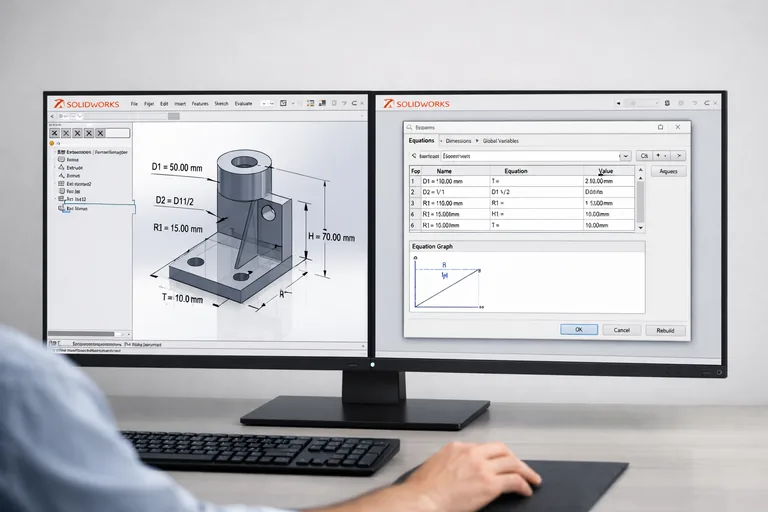Click dark display-style icon in left window toolbar
The height and width of the screenshot is (512, 768).
322,103
